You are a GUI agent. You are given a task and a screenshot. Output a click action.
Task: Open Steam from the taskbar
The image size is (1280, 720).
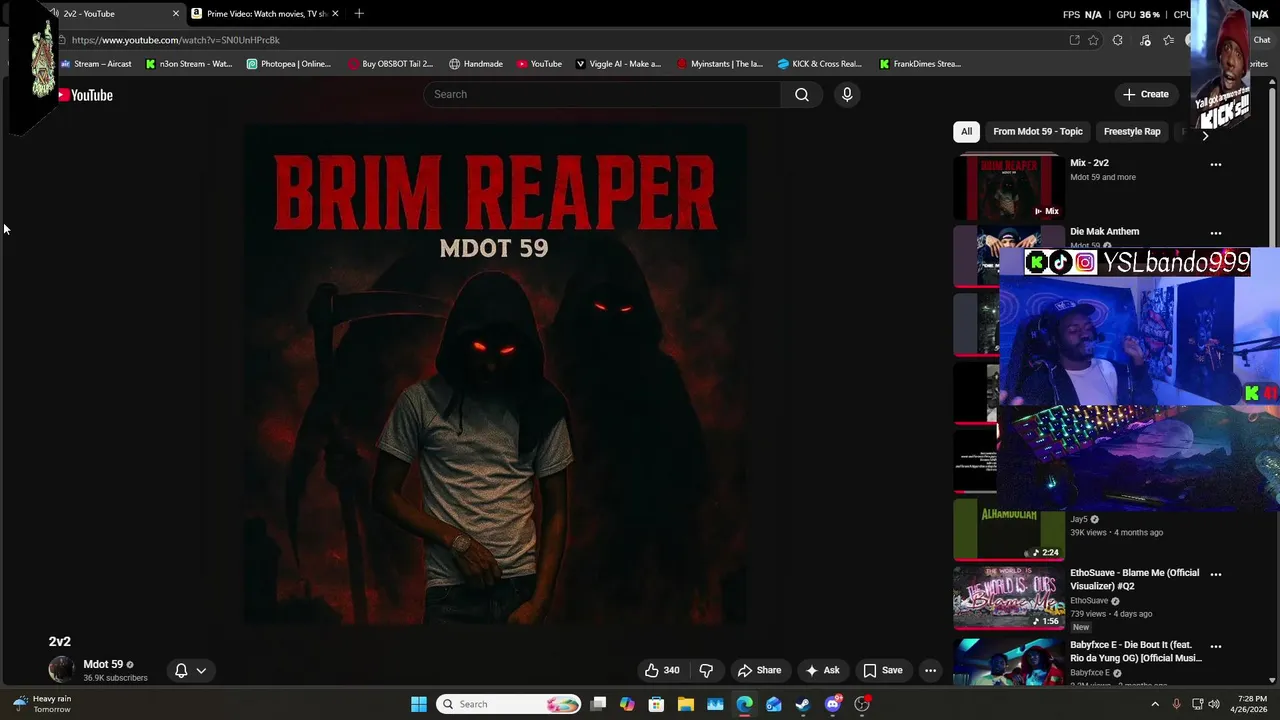[x=803, y=704]
